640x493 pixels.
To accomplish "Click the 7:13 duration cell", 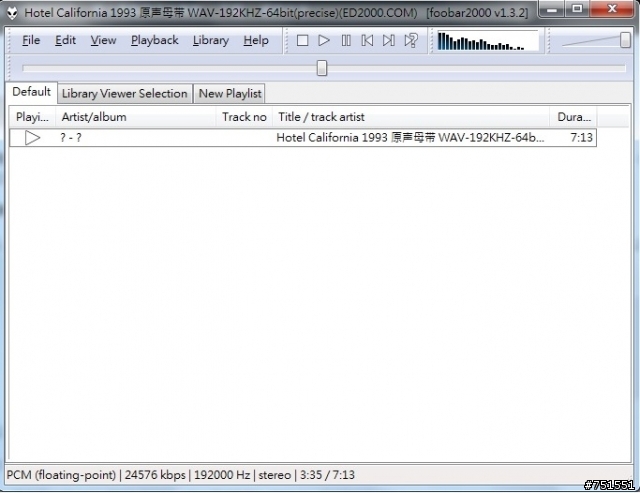I will 581,138.
